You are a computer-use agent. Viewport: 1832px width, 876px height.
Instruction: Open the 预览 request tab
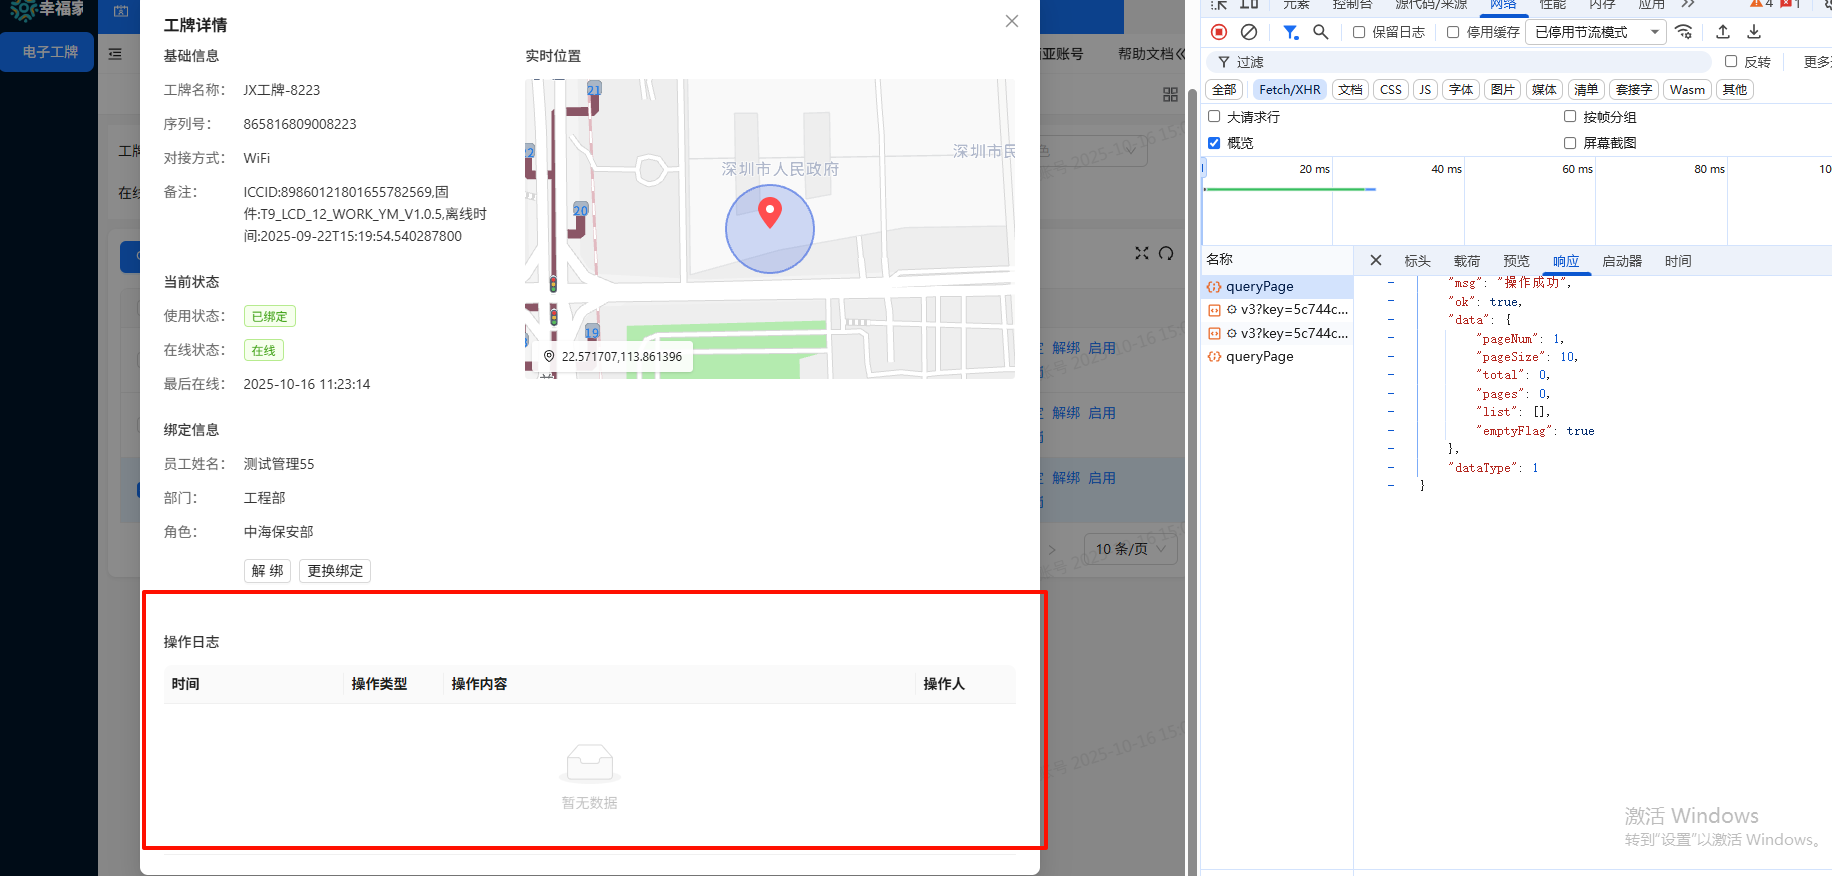[x=1516, y=261]
